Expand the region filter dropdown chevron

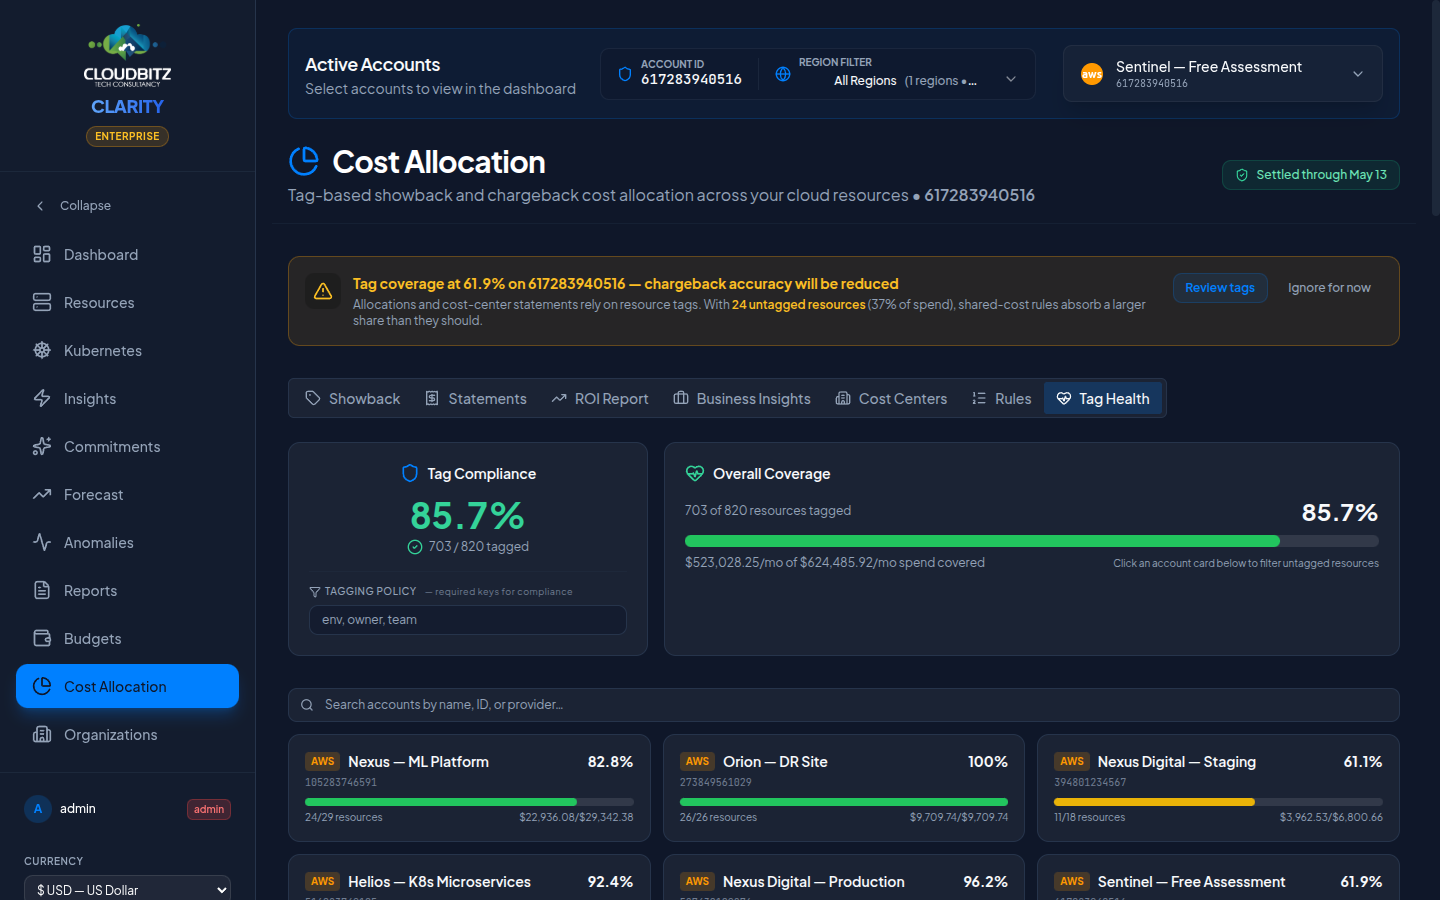(1011, 79)
